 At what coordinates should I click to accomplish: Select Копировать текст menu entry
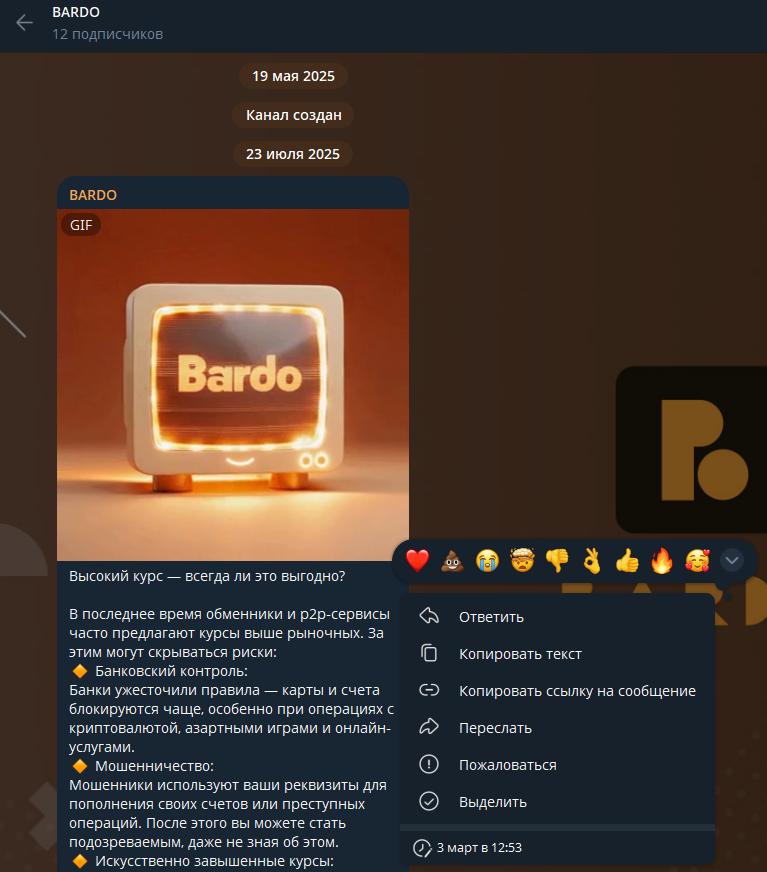click(557, 654)
